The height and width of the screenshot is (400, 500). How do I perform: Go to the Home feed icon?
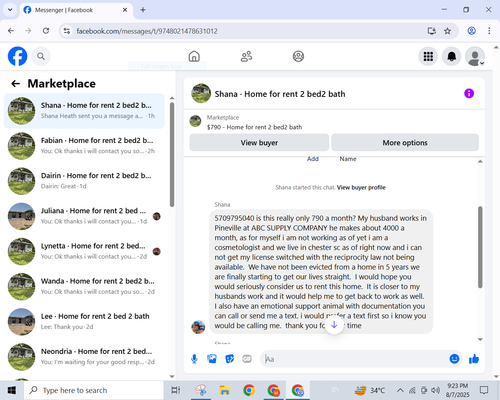(x=194, y=56)
